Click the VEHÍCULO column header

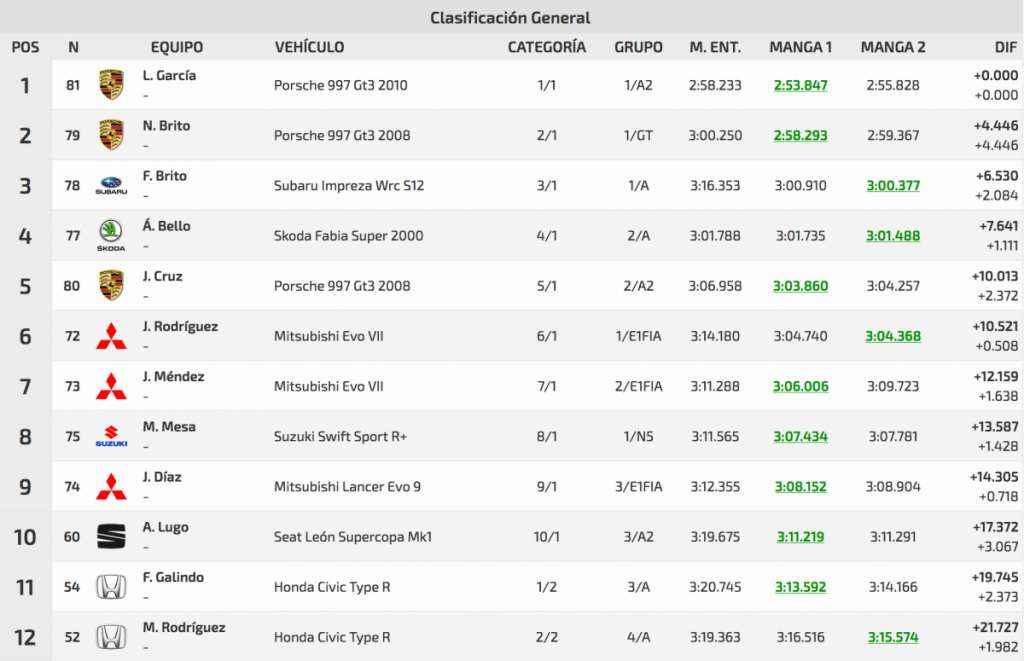309,47
